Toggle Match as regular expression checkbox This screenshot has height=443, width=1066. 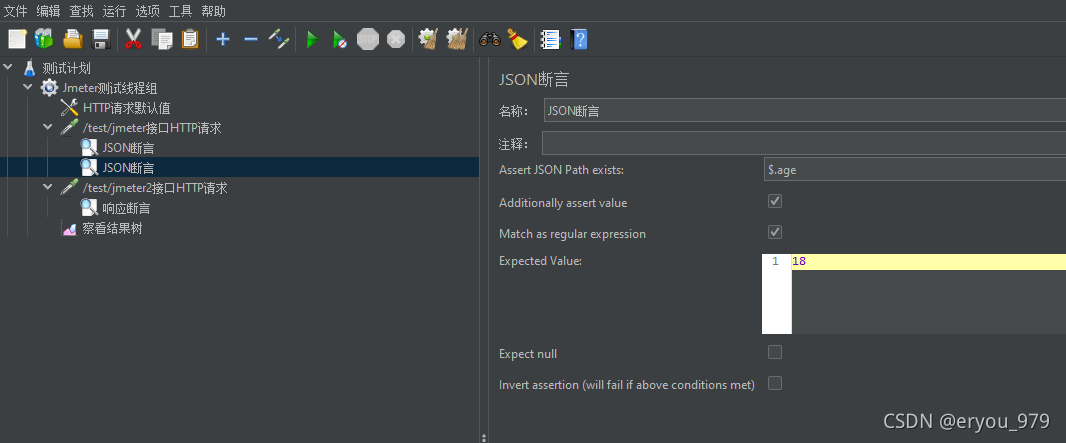click(x=775, y=232)
